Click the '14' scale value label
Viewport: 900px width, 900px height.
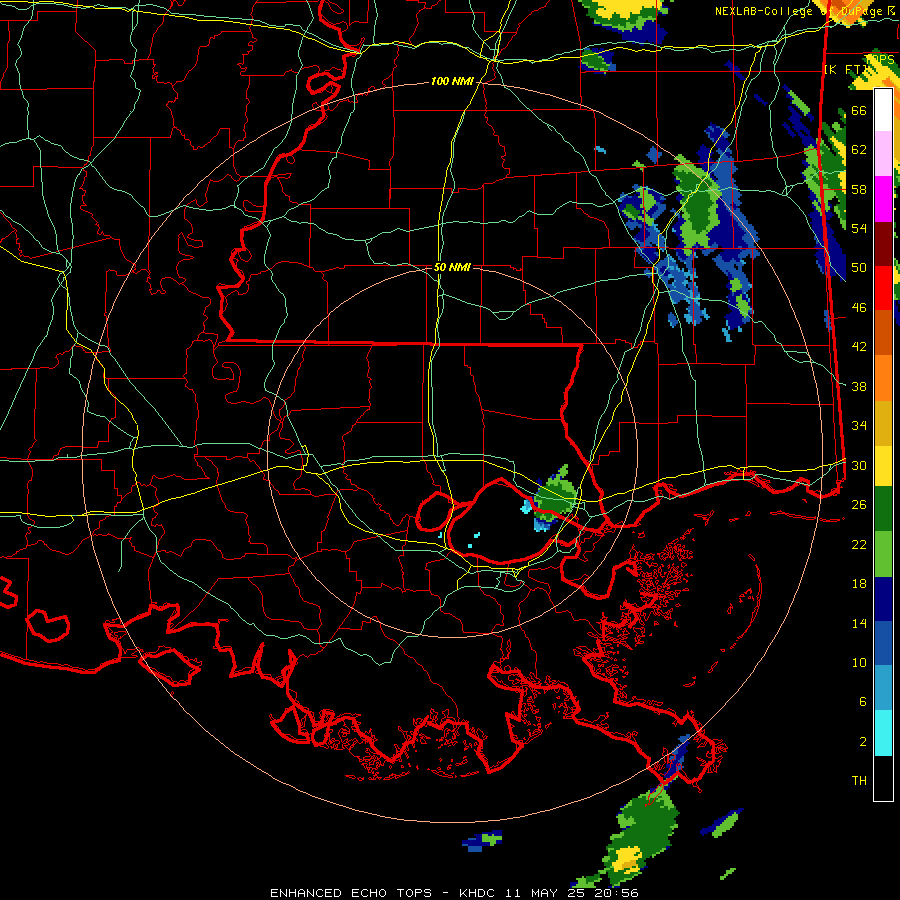click(859, 623)
